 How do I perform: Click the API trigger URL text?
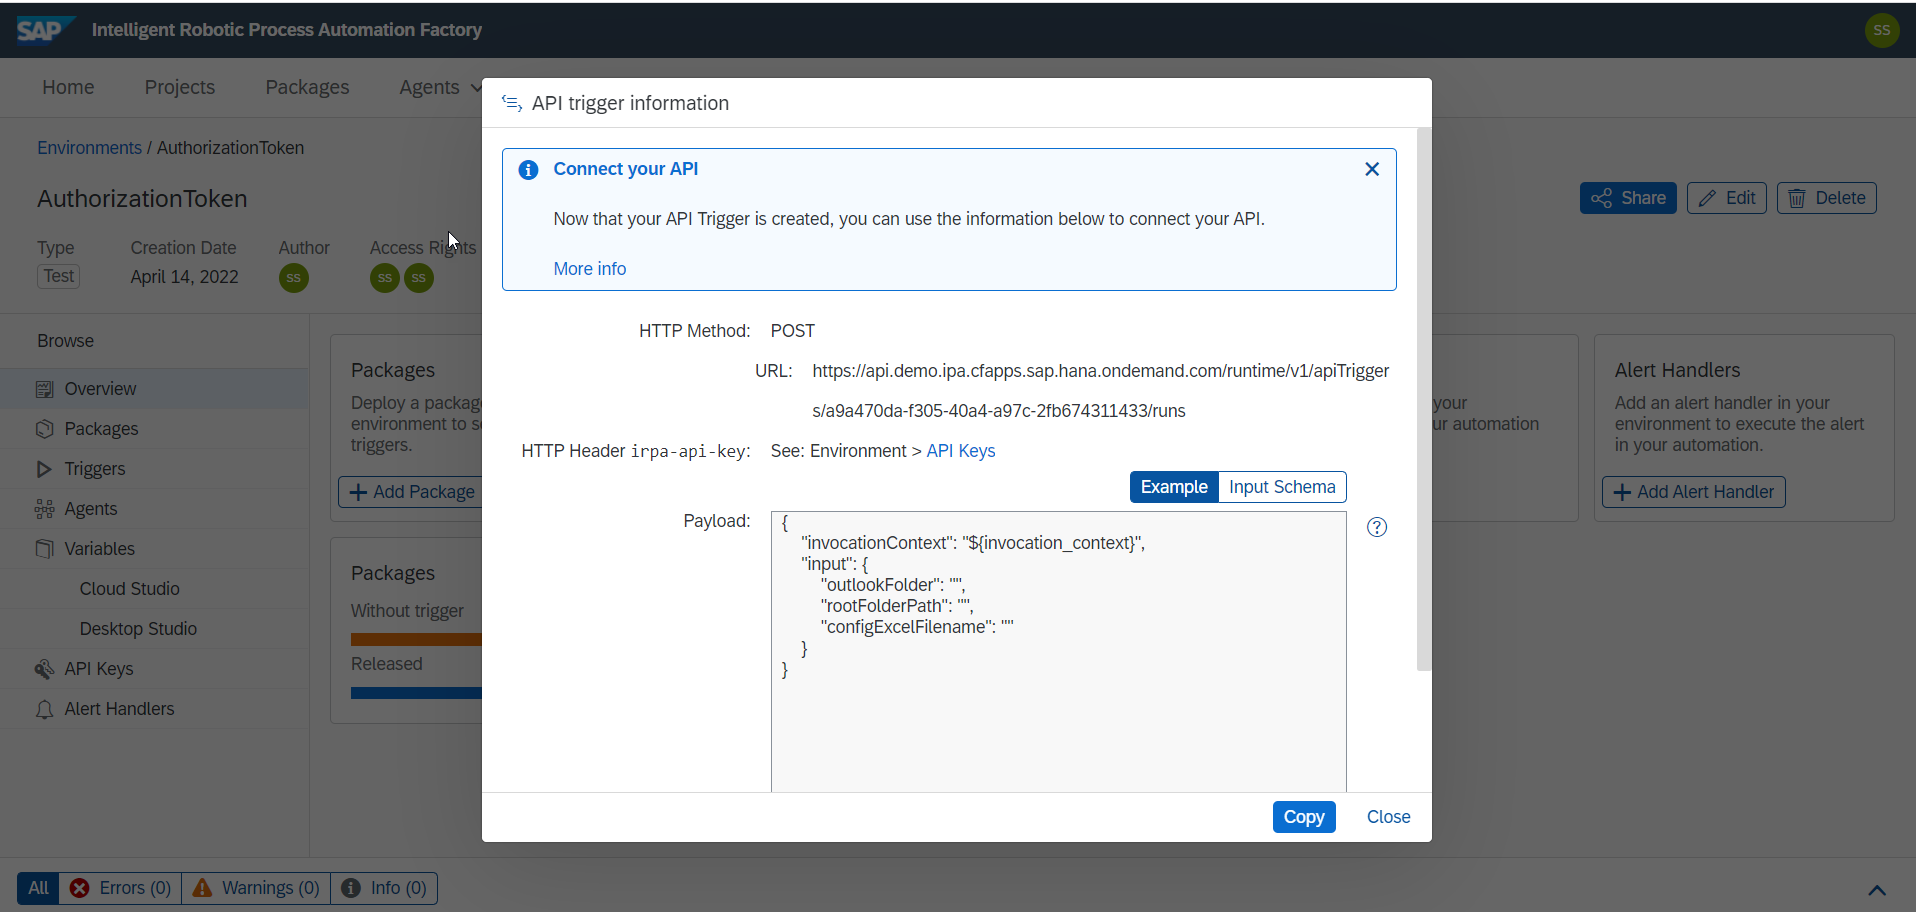pyautogui.click(x=1100, y=391)
